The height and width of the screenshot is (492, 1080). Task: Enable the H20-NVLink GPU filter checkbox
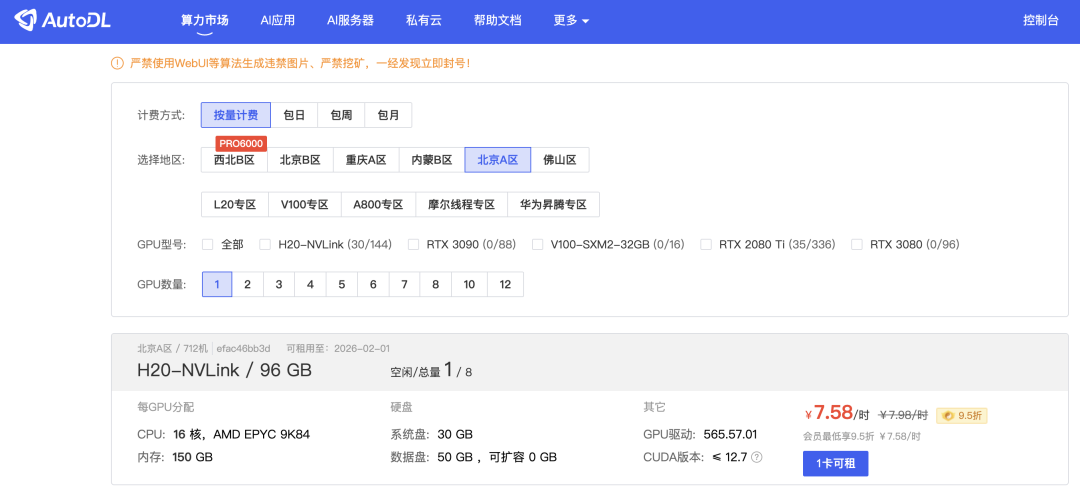pyautogui.click(x=265, y=244)
